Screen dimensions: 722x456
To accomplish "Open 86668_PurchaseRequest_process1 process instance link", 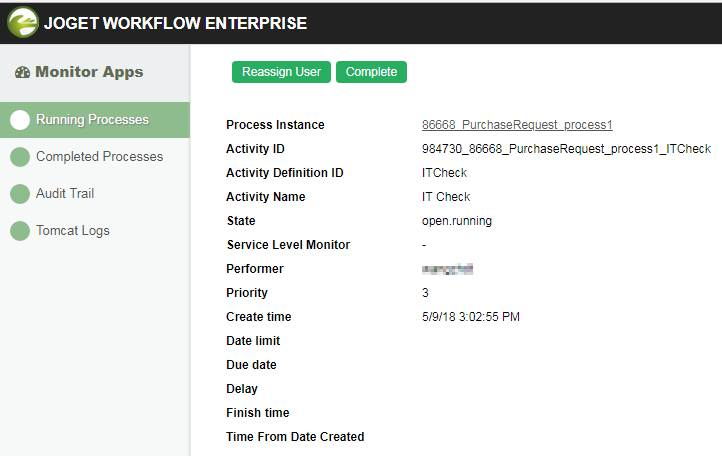I will (x=517, y=125).
